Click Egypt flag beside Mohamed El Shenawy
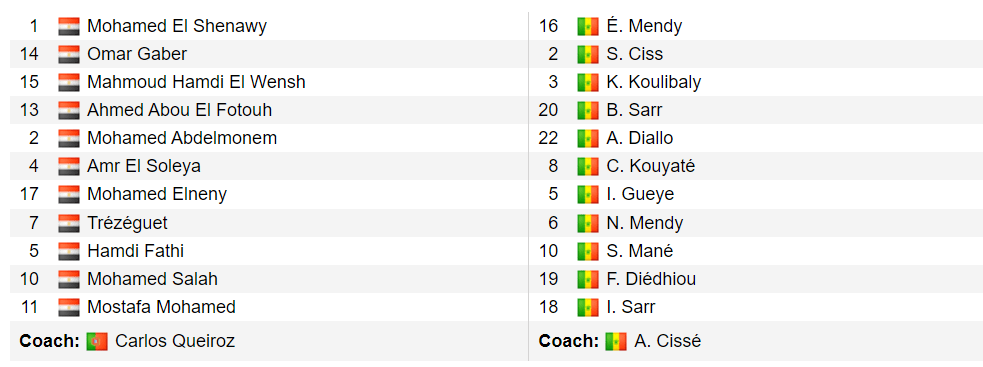Viewport: 983px width, 367px height. pyautogui.click(x=68, y=26)
